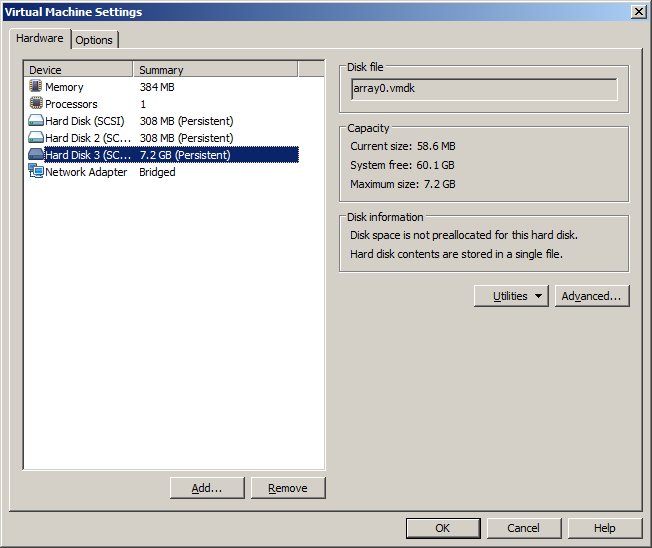Click the Hard Disk 3 drive icon
This screenshot has height=548, width=652.
tap(35, 155)
